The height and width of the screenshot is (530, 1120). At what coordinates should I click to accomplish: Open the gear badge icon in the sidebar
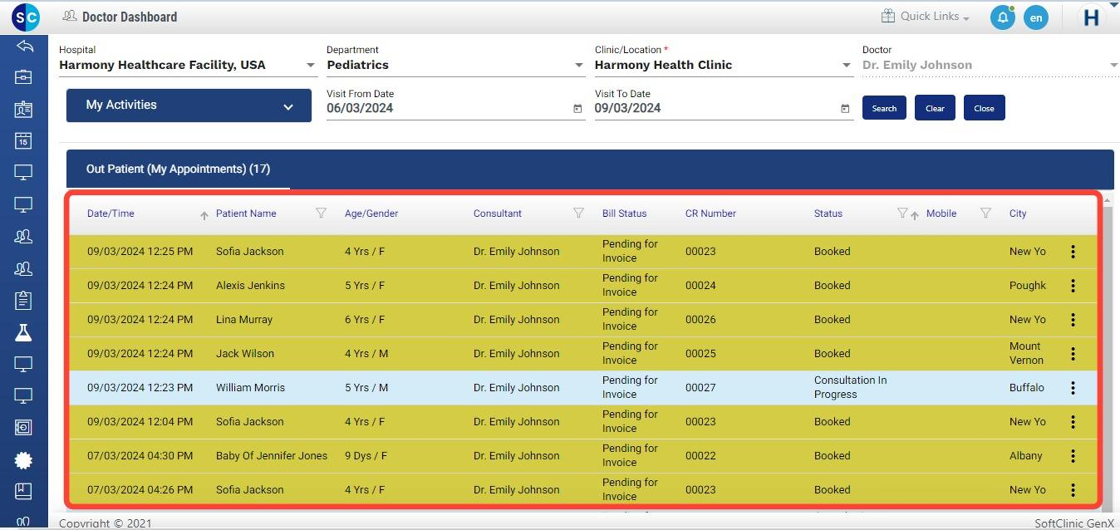[x=24, y=460]
